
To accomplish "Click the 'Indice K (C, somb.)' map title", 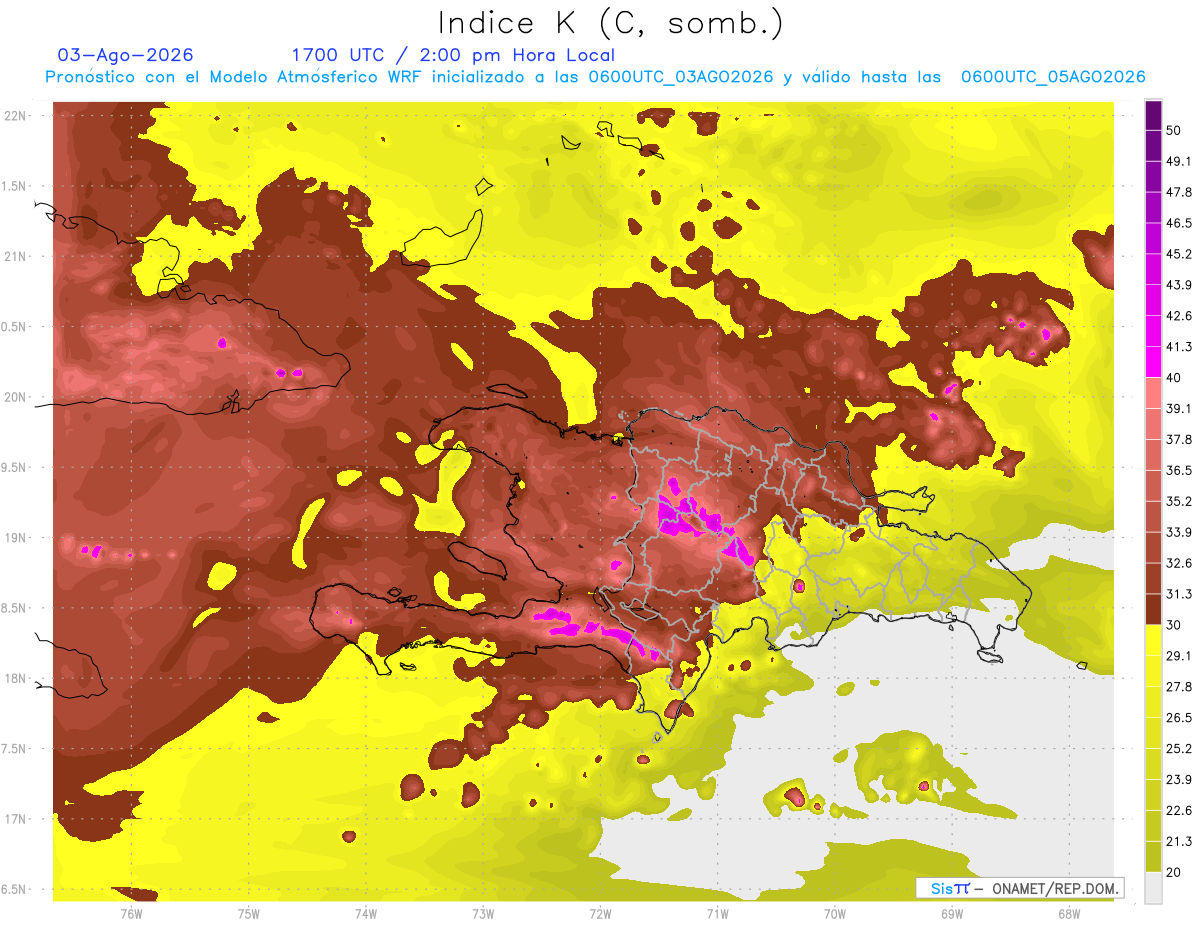I will 611,23.
